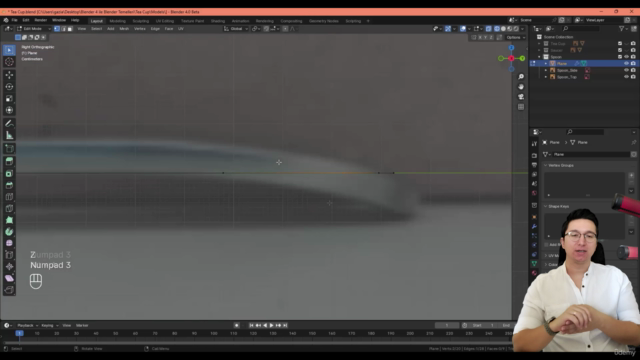Click the pan hand viewport icon
The image size is (640, 360).
click(521, 87)
